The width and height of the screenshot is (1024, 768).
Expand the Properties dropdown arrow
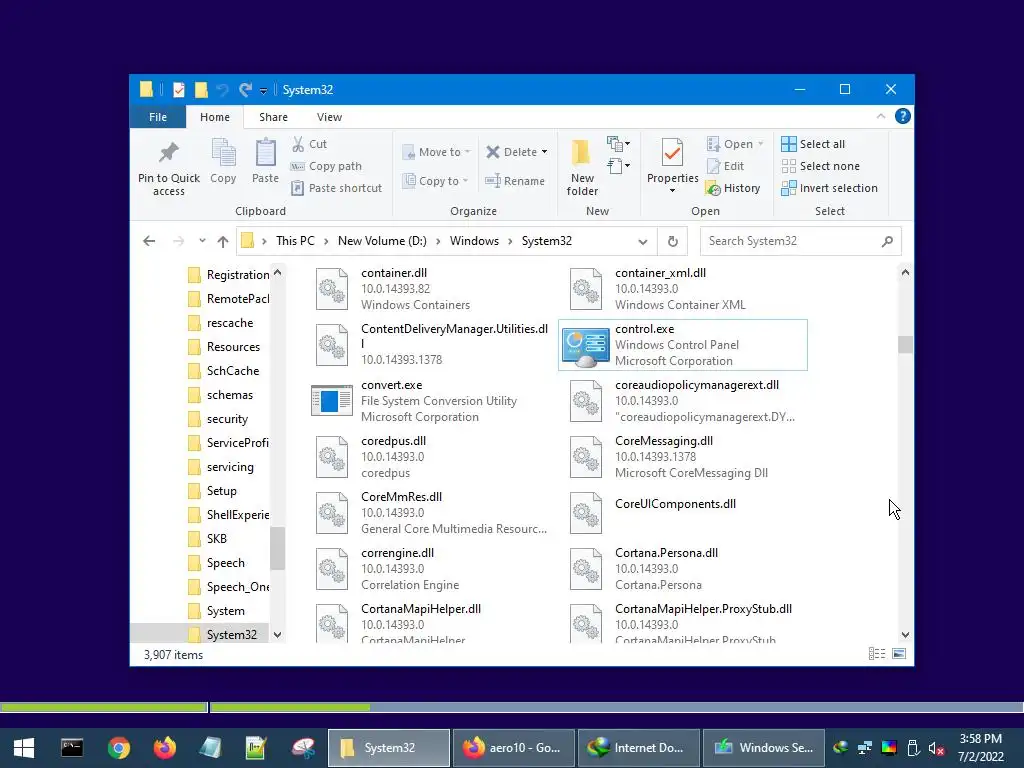tap(673, 191)
